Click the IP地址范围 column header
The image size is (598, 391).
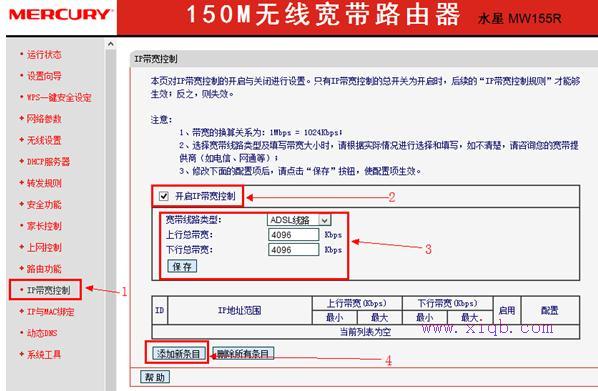(x=240, y=310)
